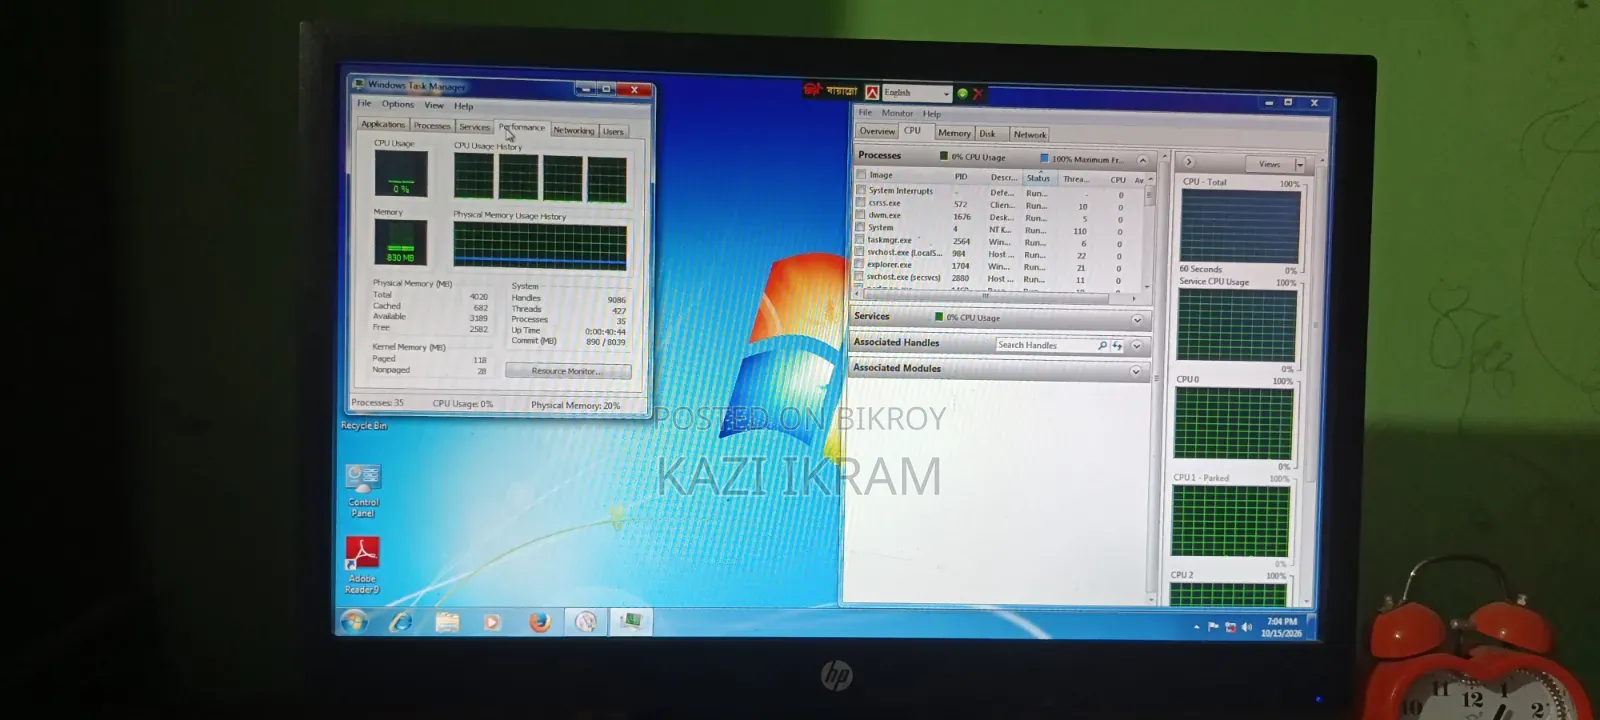The height and width of the screenshot is (720, 1600).
Task: Click inside the Search Handles field
Action: coord(1045,345)
